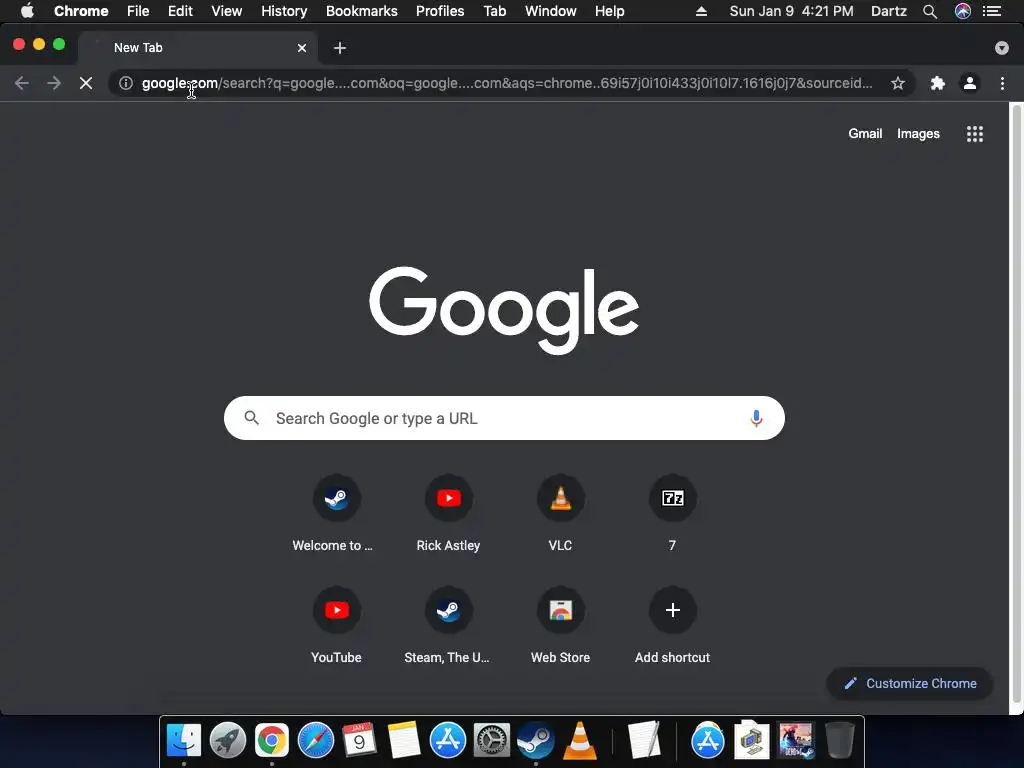Open the View menu
Image resolution: width=1024 pixels, height=768 pixels.
pyautogui.click(x=227, y=11)
